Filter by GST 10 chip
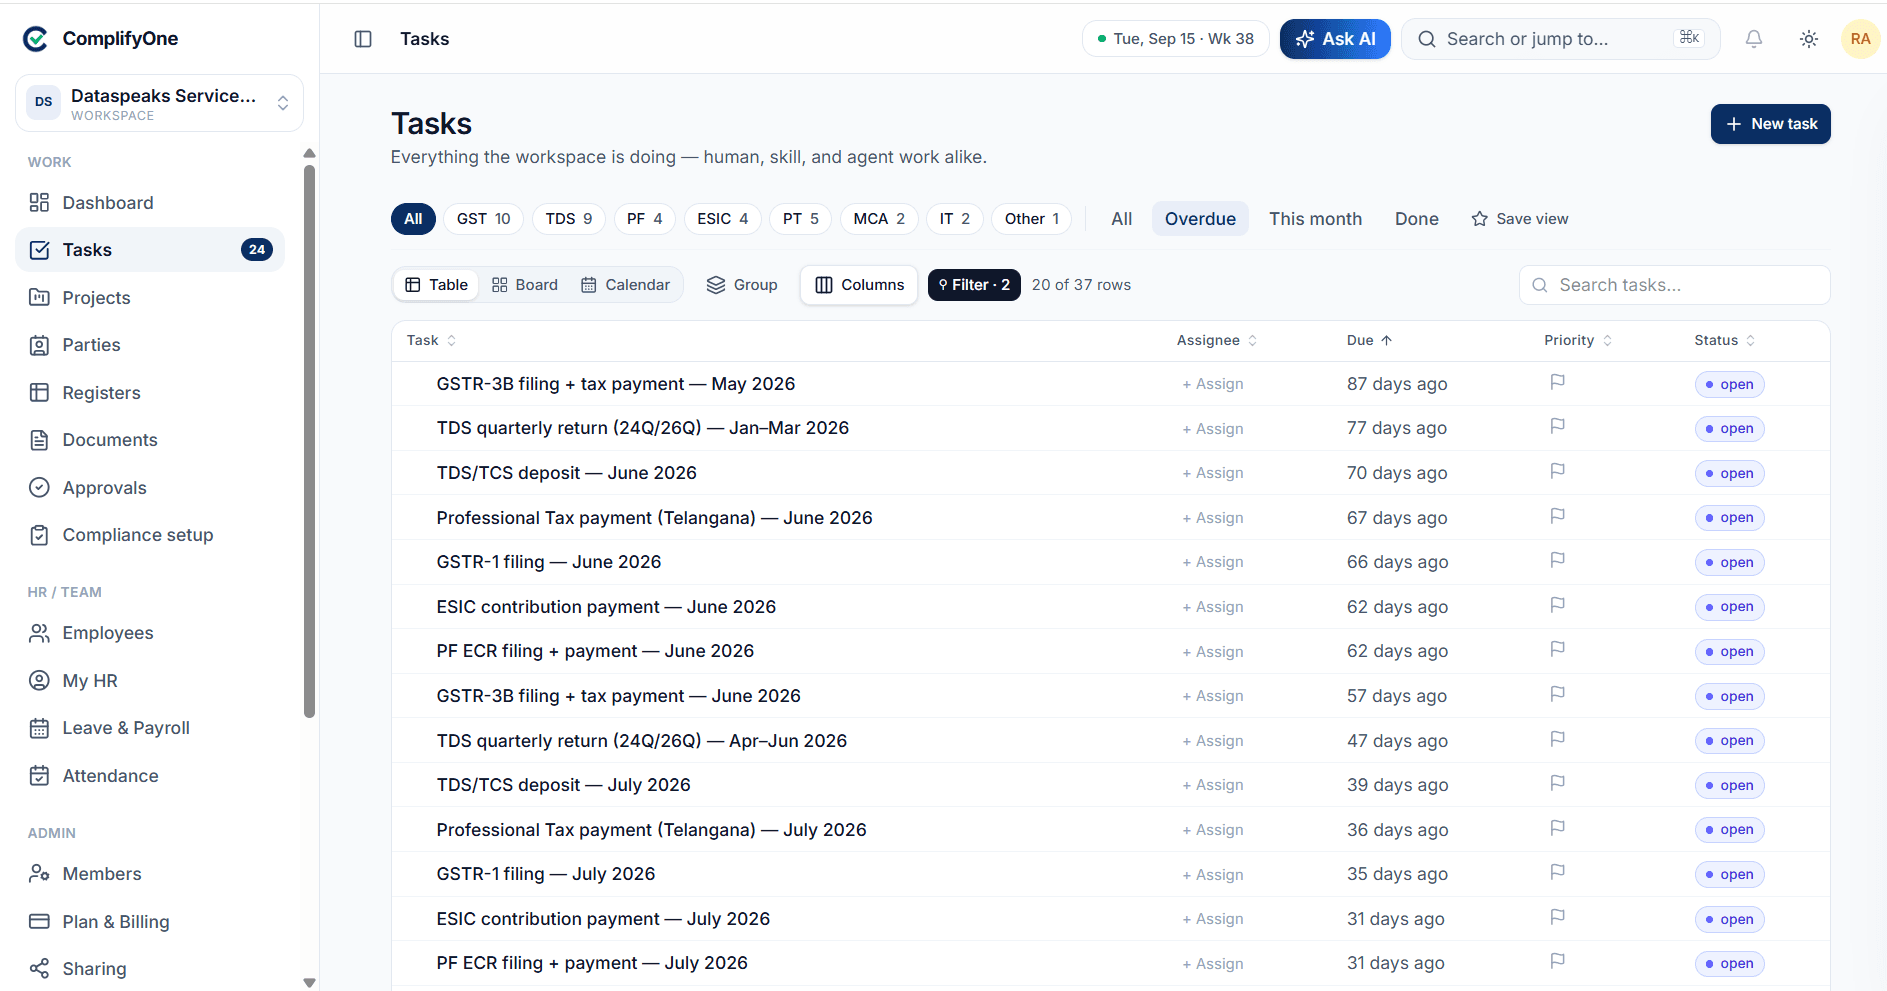1887x991 pixels. pyautogui.click(x=483, y=219)
